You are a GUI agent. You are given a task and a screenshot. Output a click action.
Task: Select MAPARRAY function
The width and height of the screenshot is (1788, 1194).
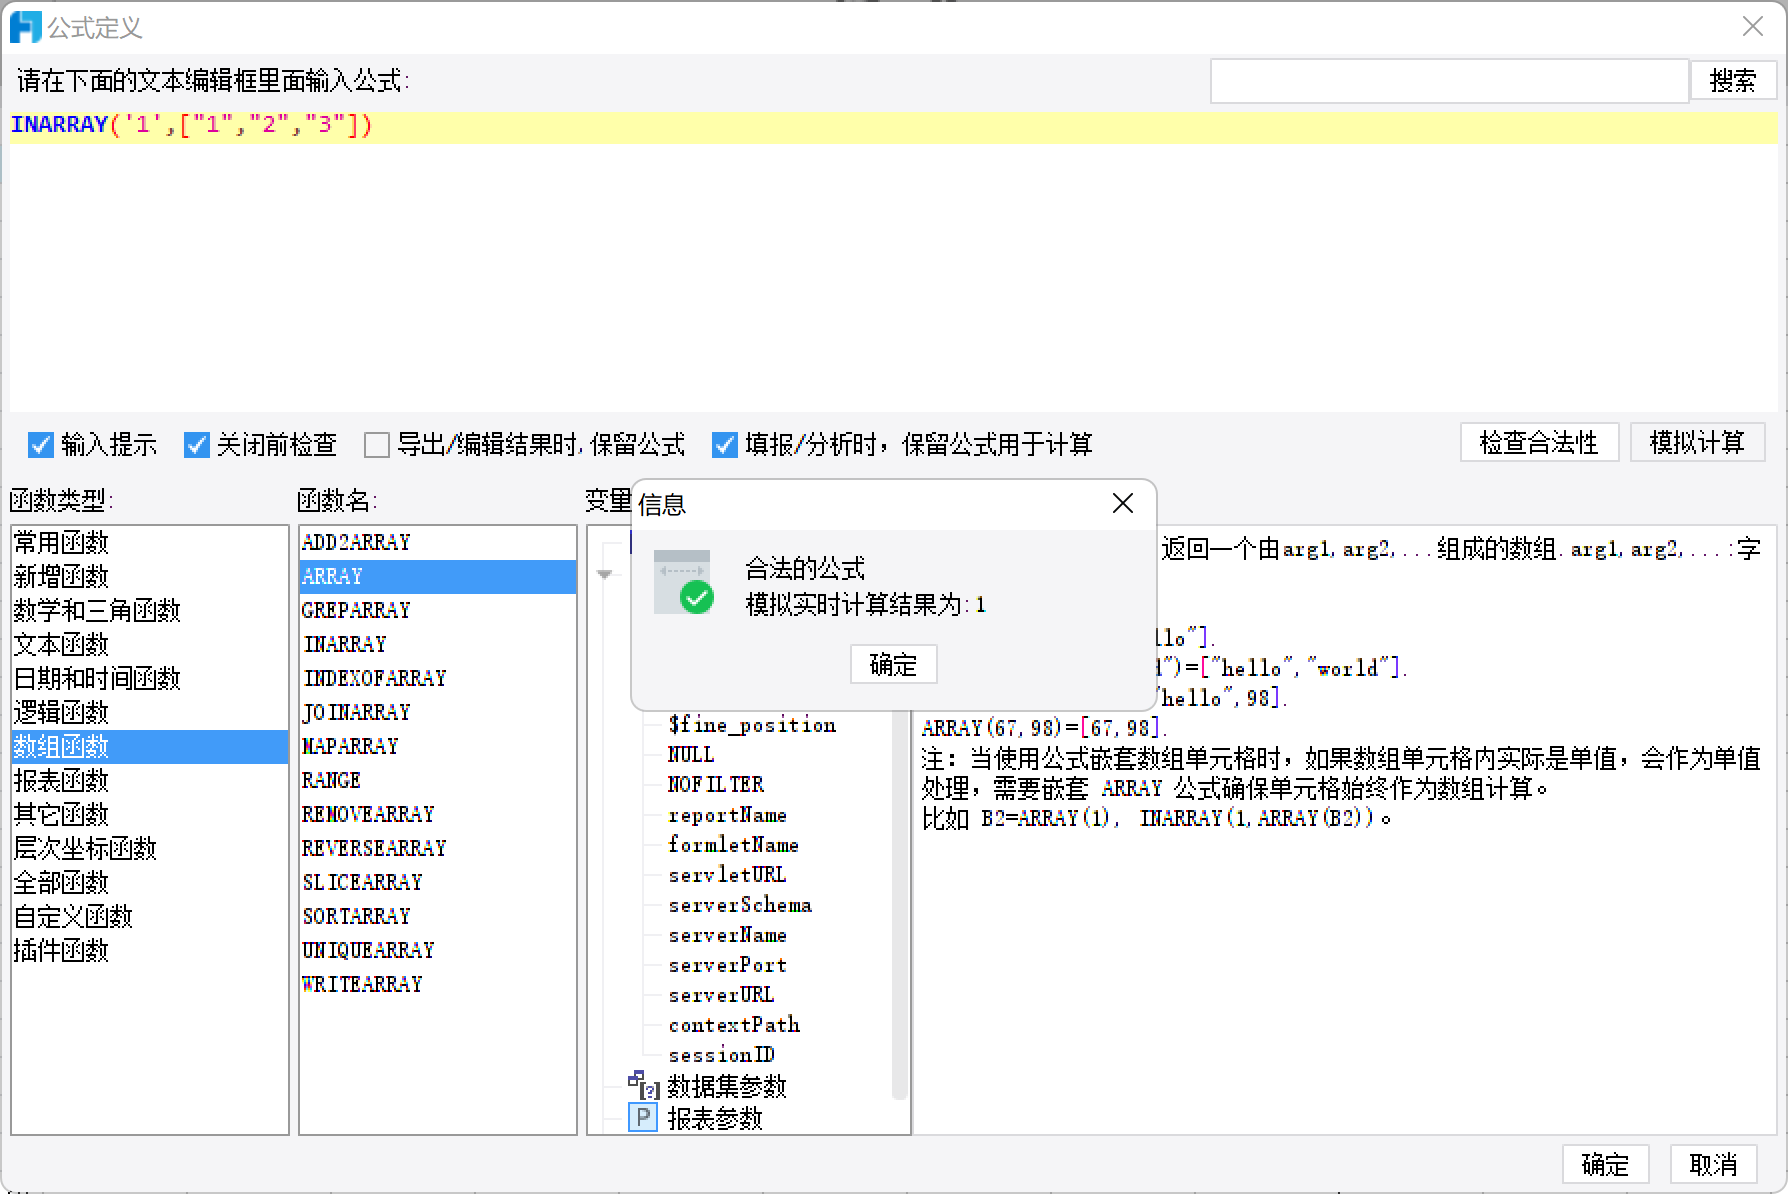tap(437, 747)
